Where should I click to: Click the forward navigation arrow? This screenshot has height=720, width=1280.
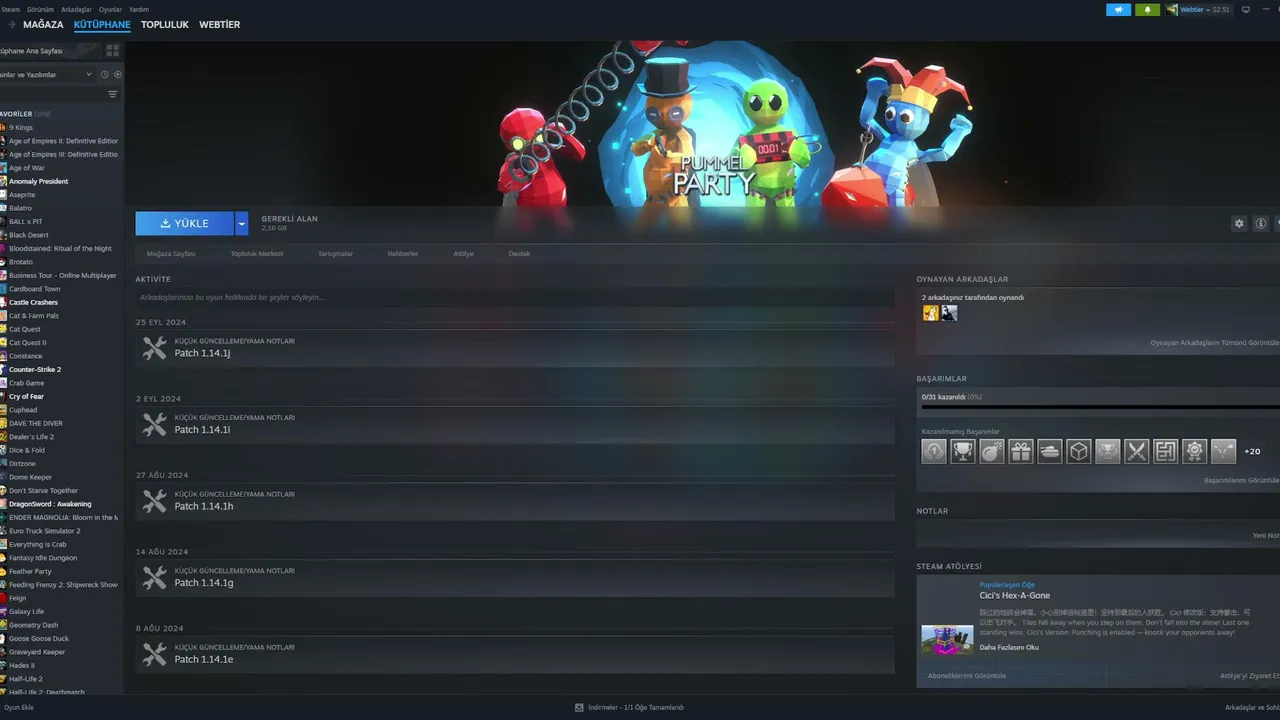click(x=11, y=25)
